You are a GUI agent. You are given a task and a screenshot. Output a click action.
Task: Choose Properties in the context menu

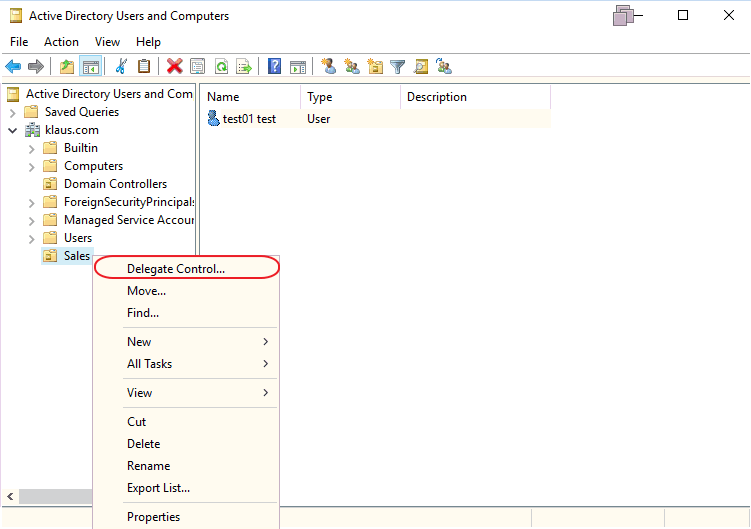154,517
